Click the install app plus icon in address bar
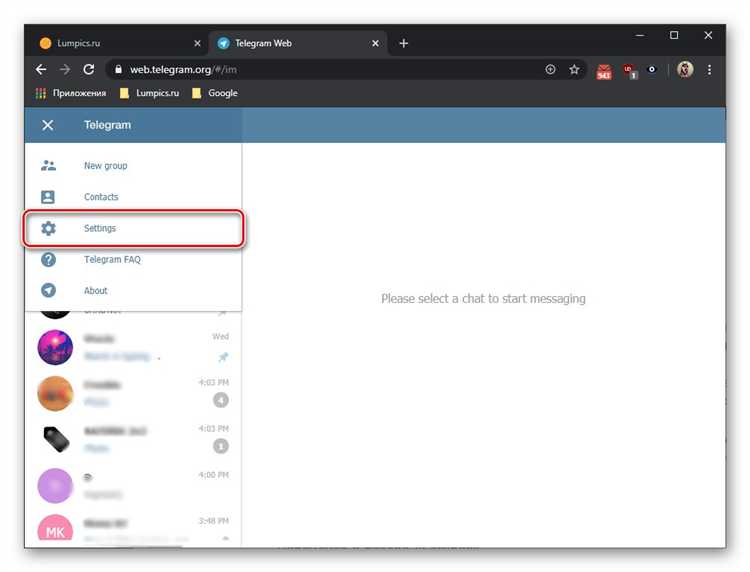 click(x=551, y=69)
